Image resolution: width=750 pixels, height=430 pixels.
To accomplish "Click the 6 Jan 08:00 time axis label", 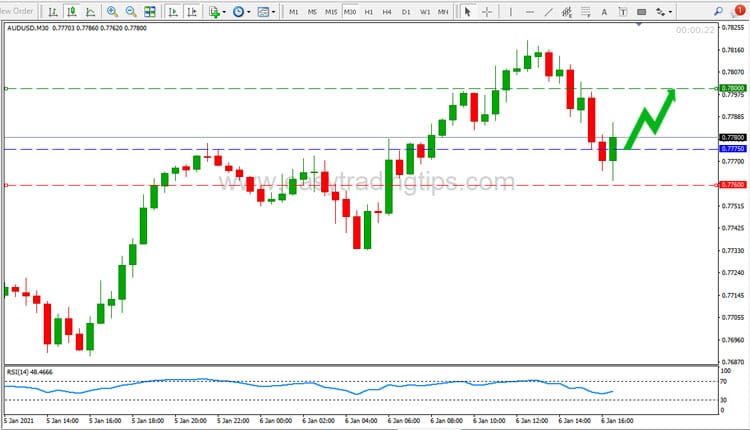I will [446, 421].
